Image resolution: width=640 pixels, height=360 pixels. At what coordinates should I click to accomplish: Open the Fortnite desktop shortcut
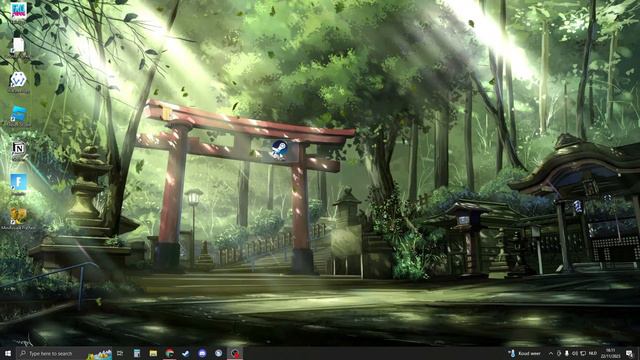point(18,182)
